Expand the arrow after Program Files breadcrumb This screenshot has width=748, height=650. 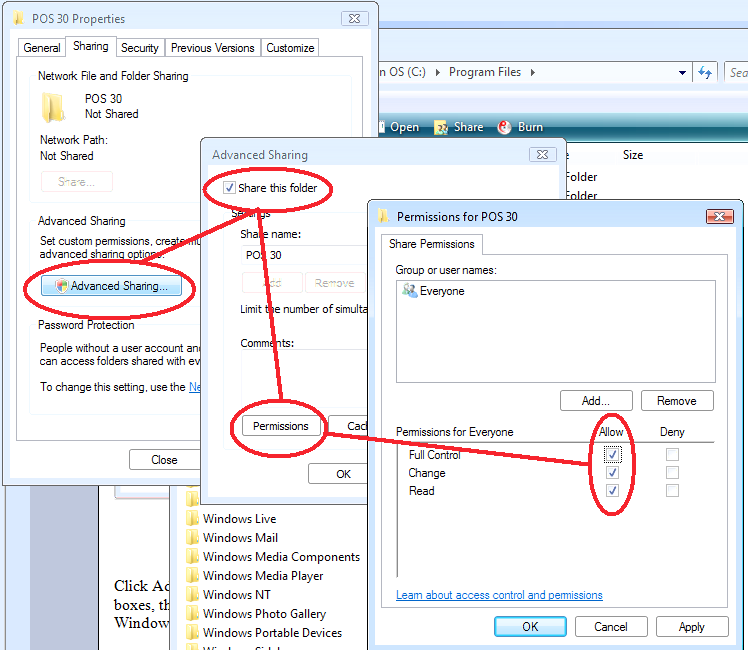pyautogui.click(x=532, y=72)
